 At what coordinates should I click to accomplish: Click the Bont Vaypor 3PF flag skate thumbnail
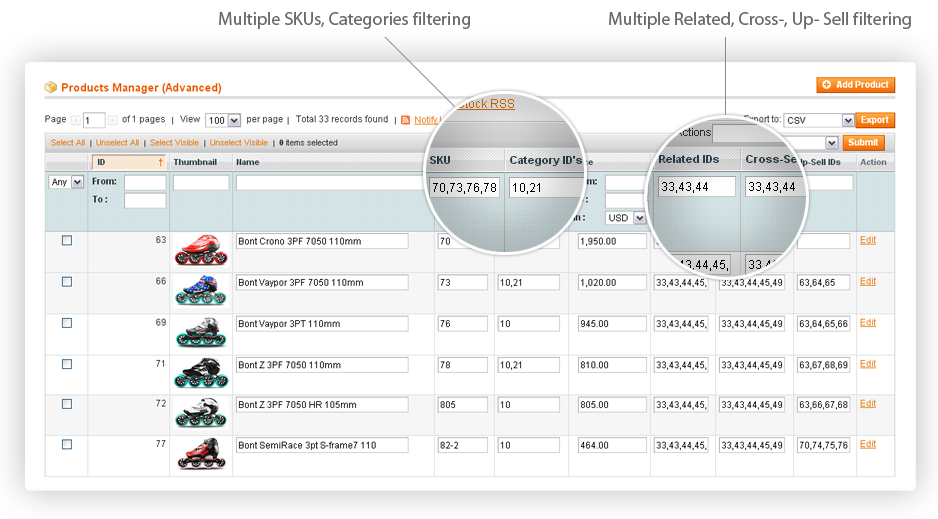(201, 291)
